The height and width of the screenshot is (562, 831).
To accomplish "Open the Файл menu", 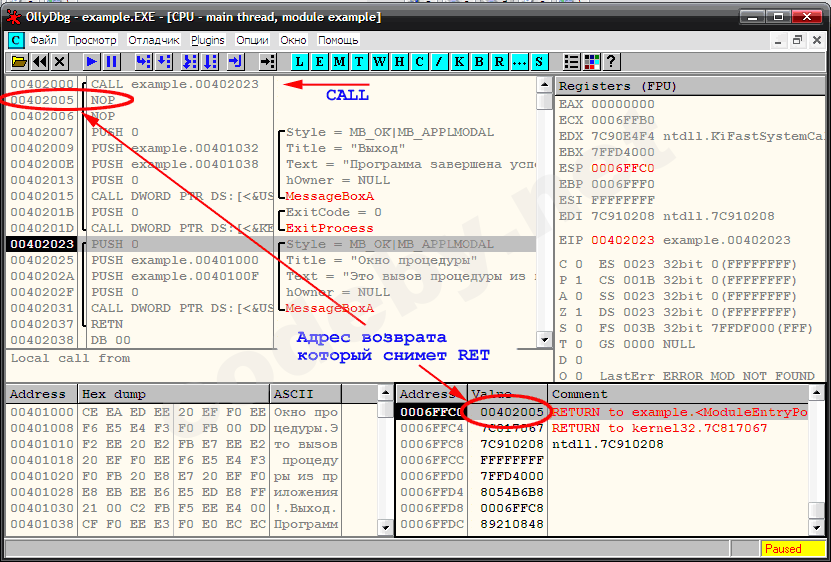I will point(43,40).
